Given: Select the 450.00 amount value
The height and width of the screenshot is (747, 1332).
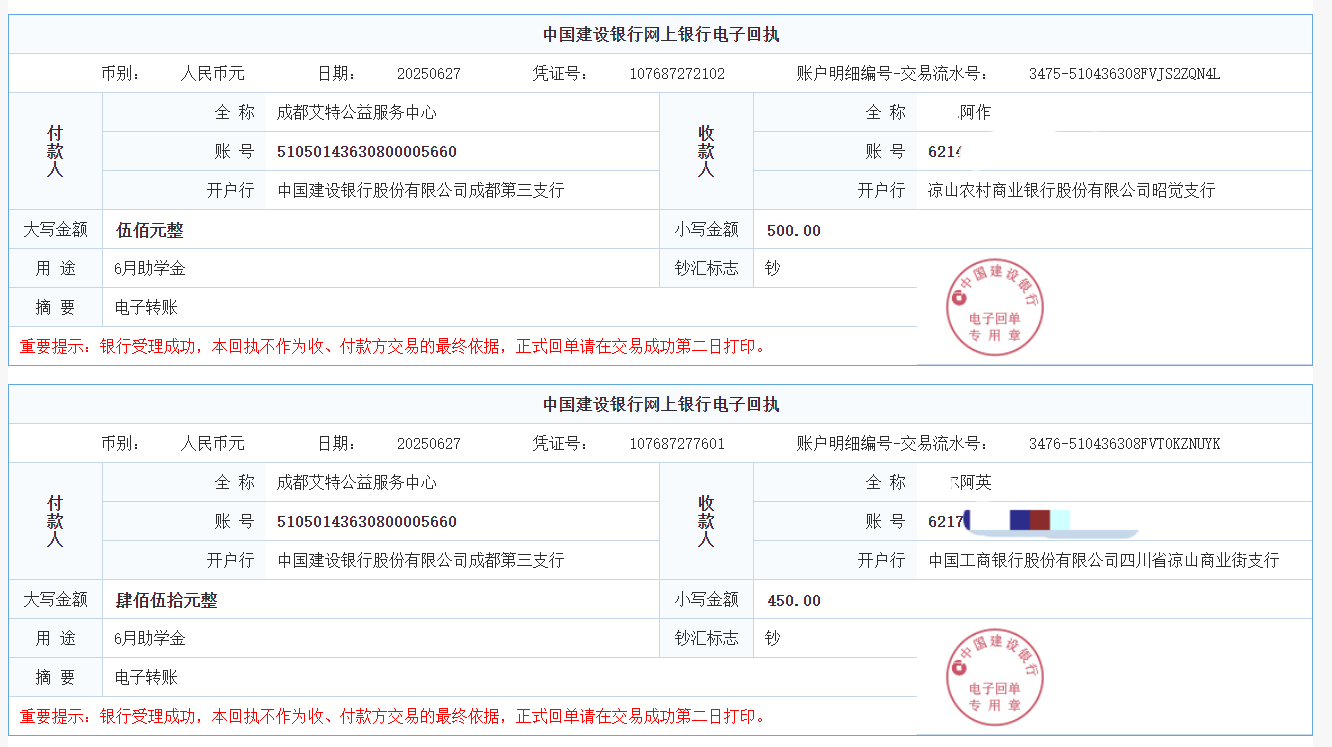Looking at the screenshot, I should coord(793,601).
